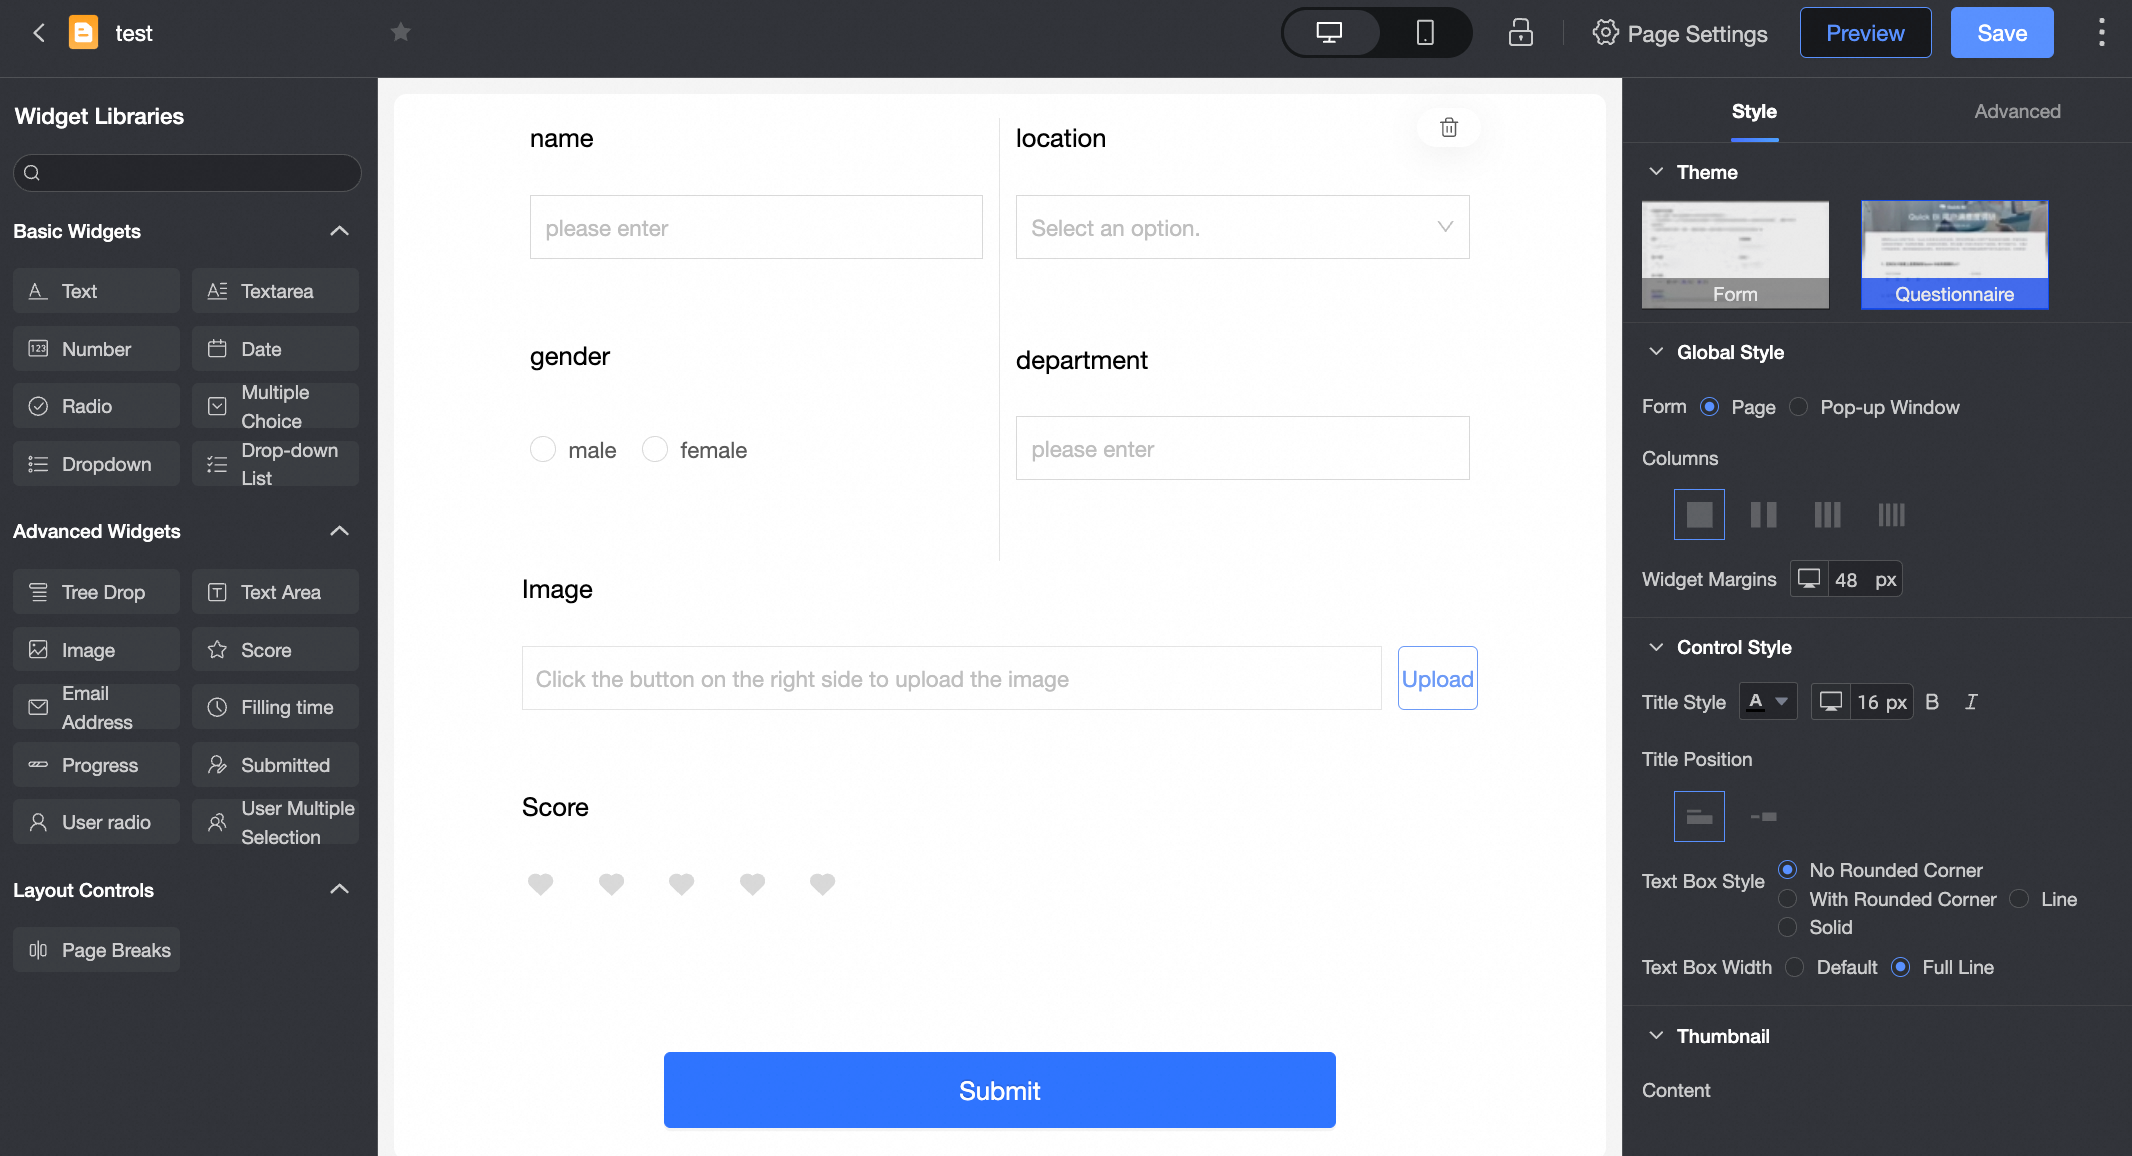Go back with the left arrow
Image resolution: width=2132 pixels, height=1156 pixels.
(x=39, y=33)
